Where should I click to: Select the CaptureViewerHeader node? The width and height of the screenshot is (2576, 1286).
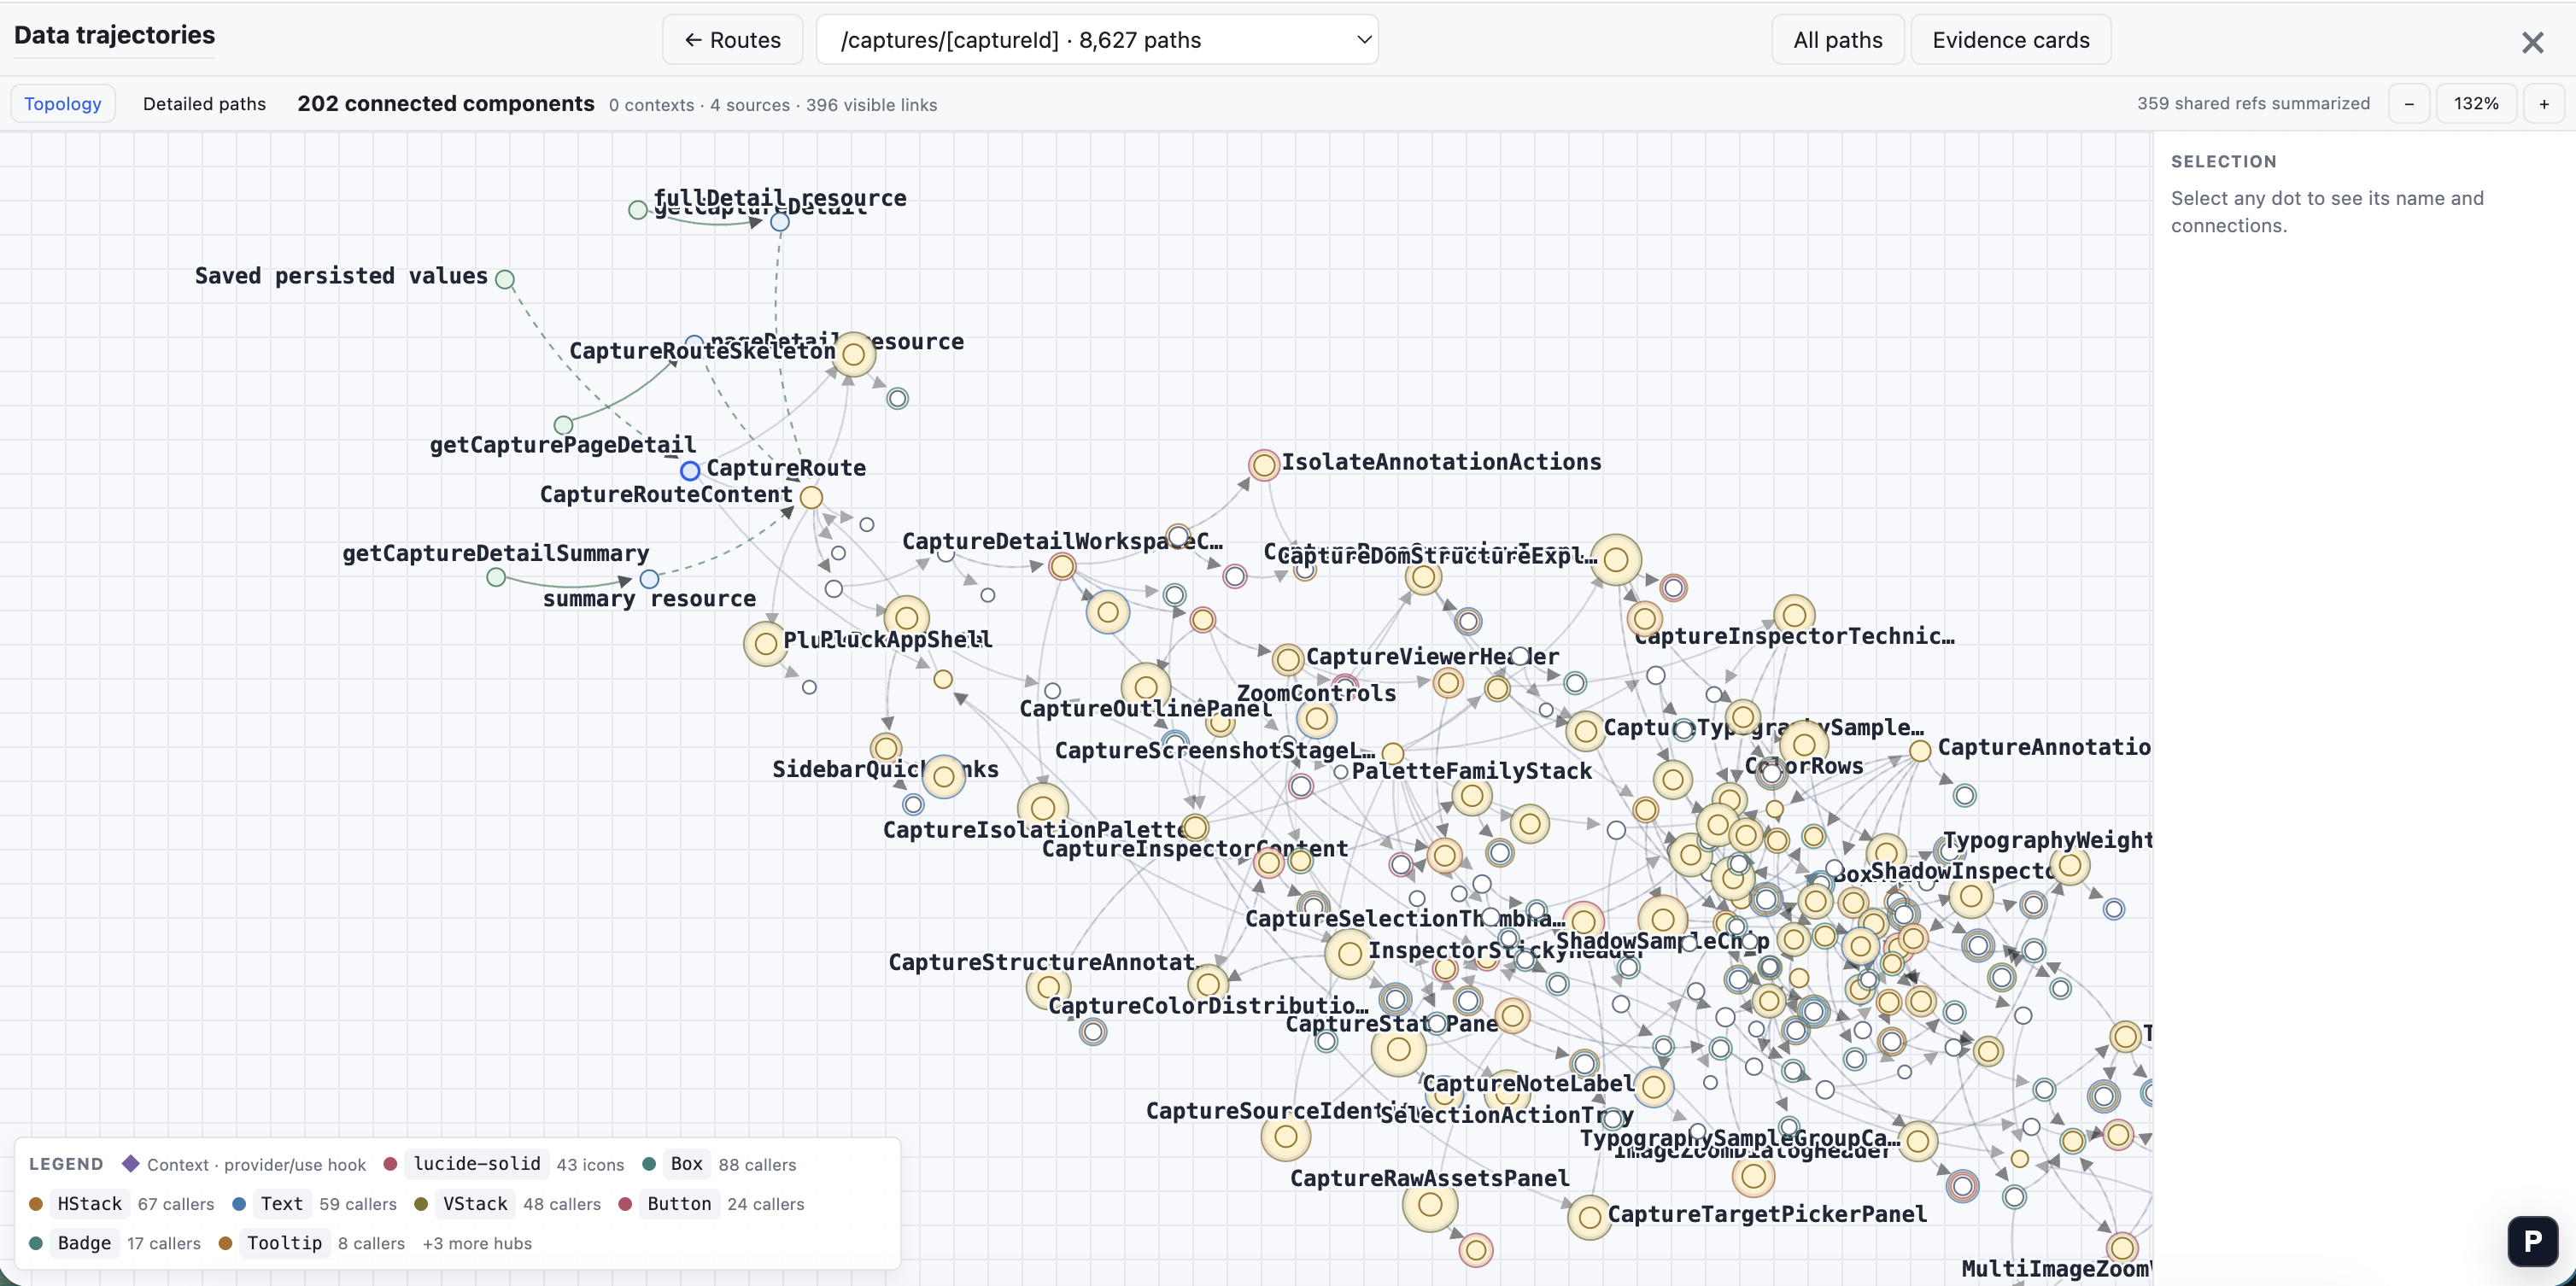coord(1287,659)
